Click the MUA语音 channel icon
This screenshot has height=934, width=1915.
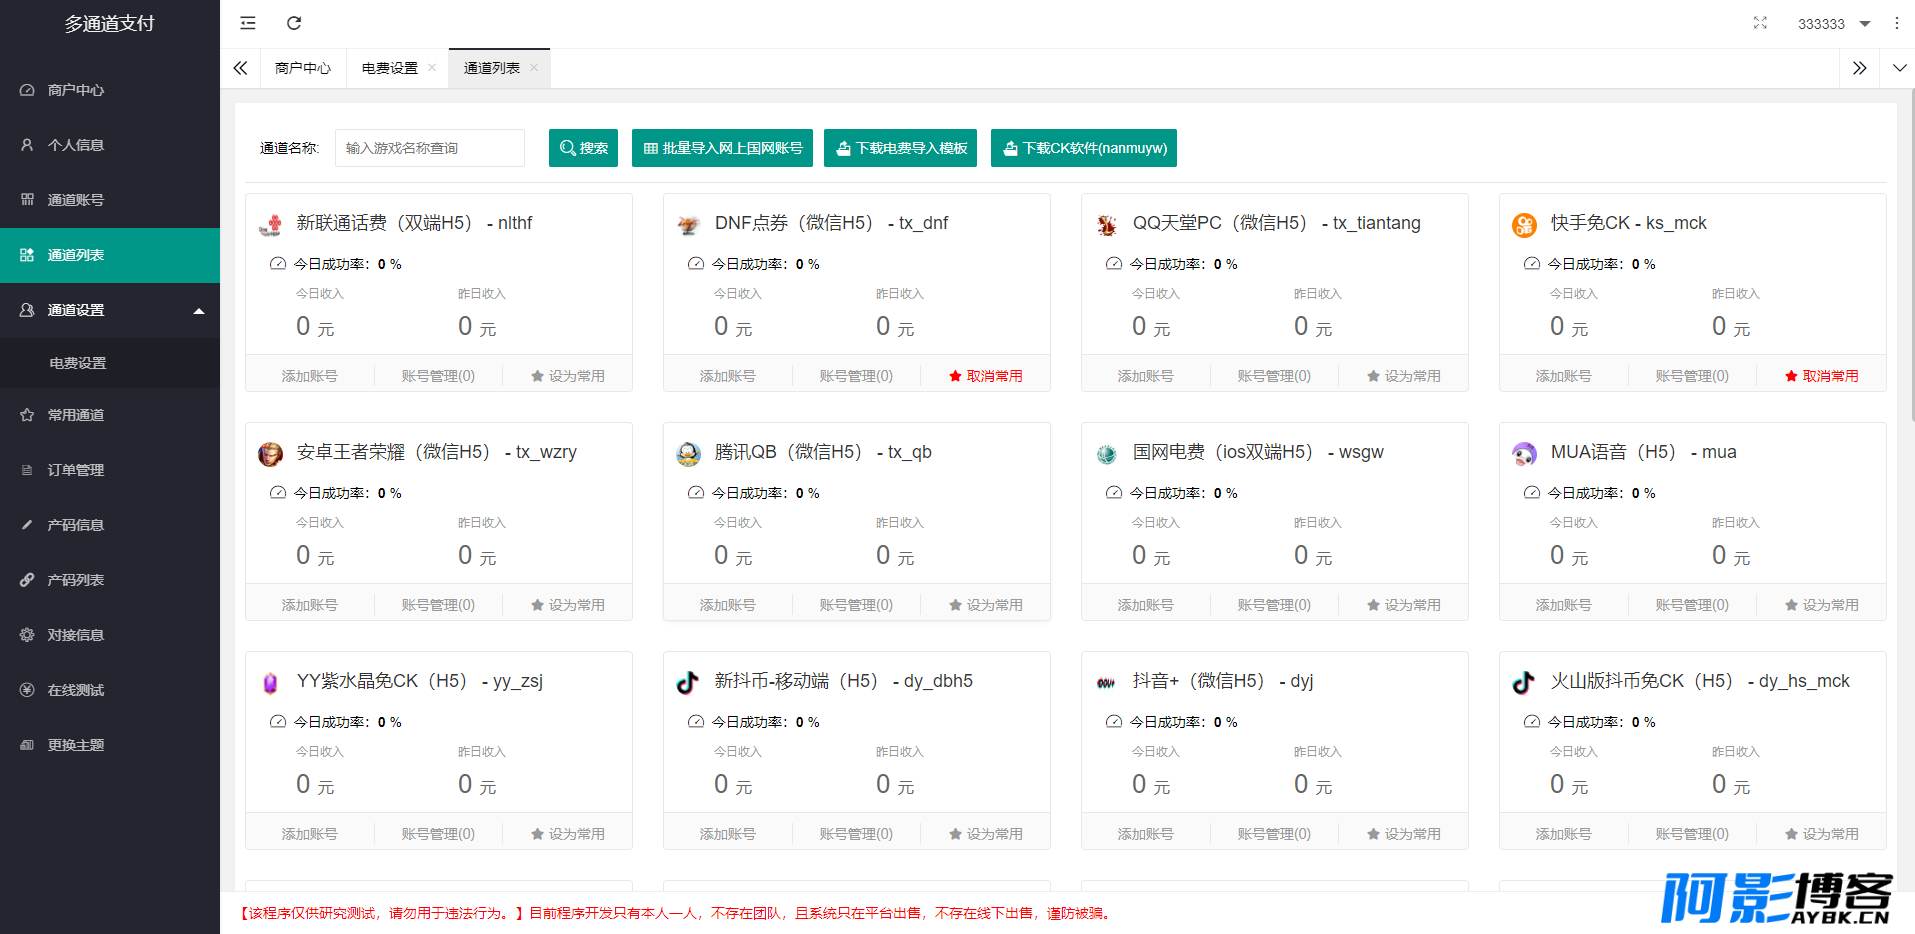click(1524, 454)
